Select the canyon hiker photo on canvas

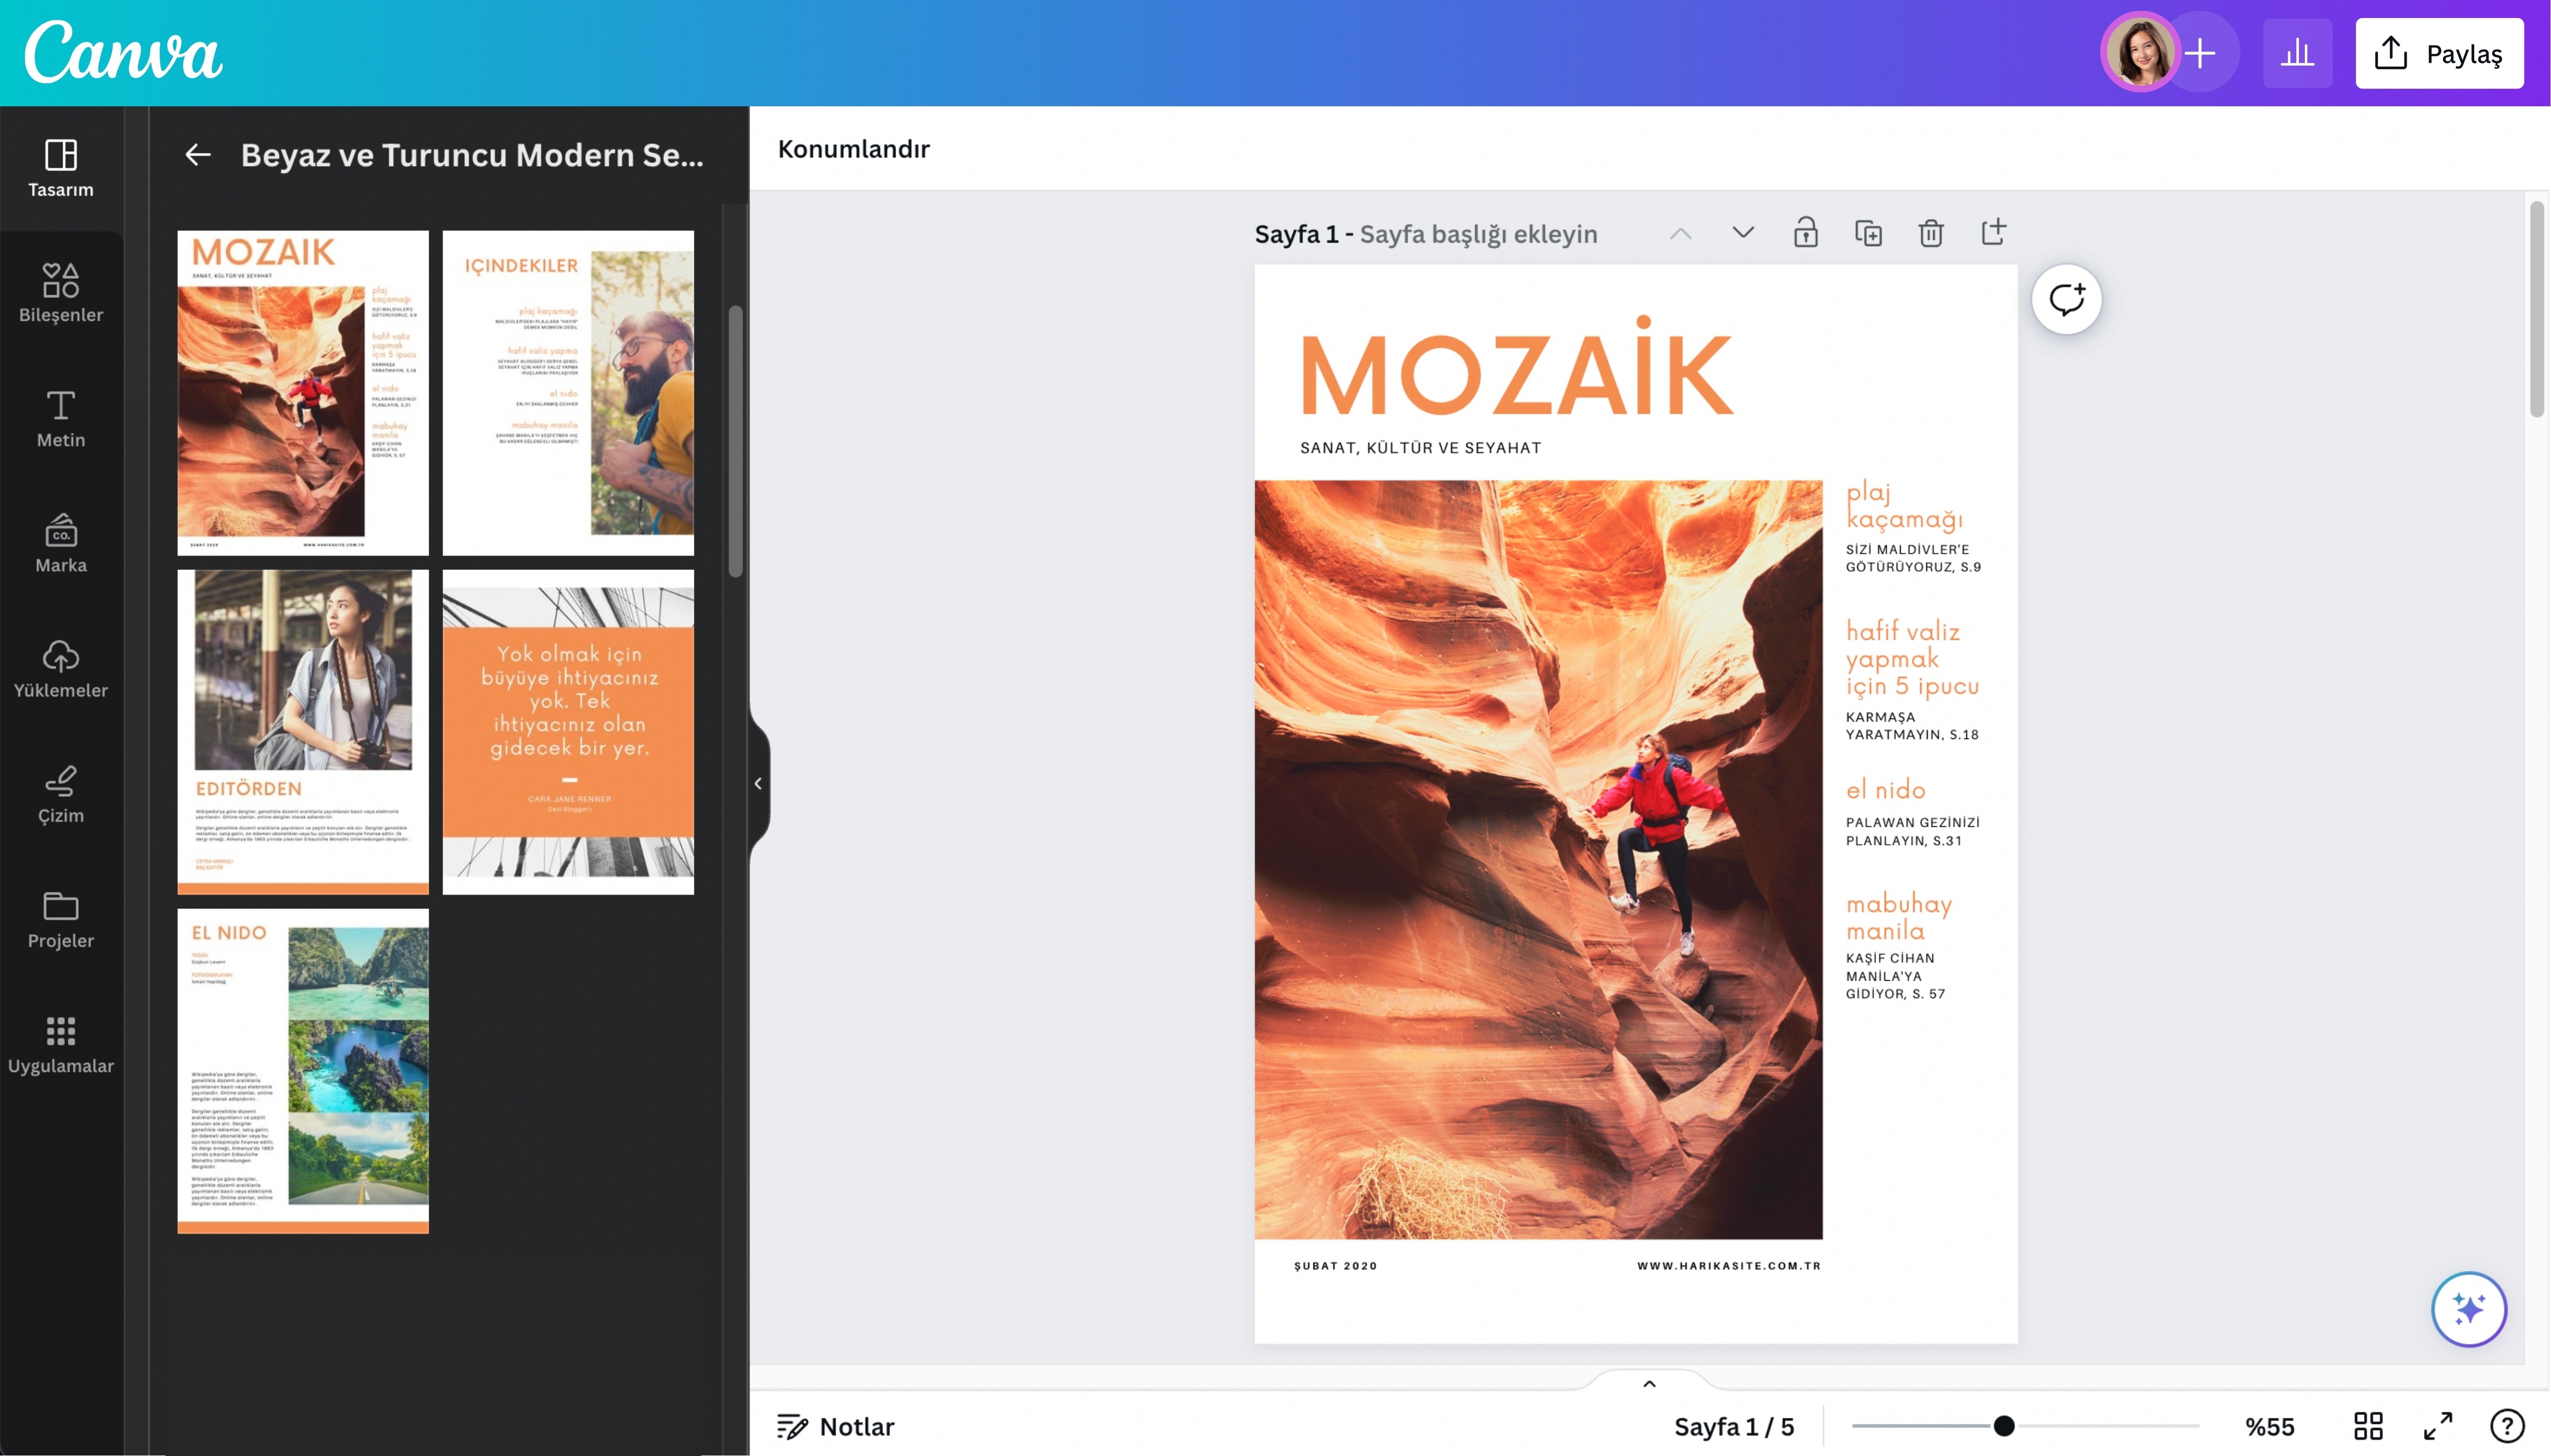point(1538,860)
